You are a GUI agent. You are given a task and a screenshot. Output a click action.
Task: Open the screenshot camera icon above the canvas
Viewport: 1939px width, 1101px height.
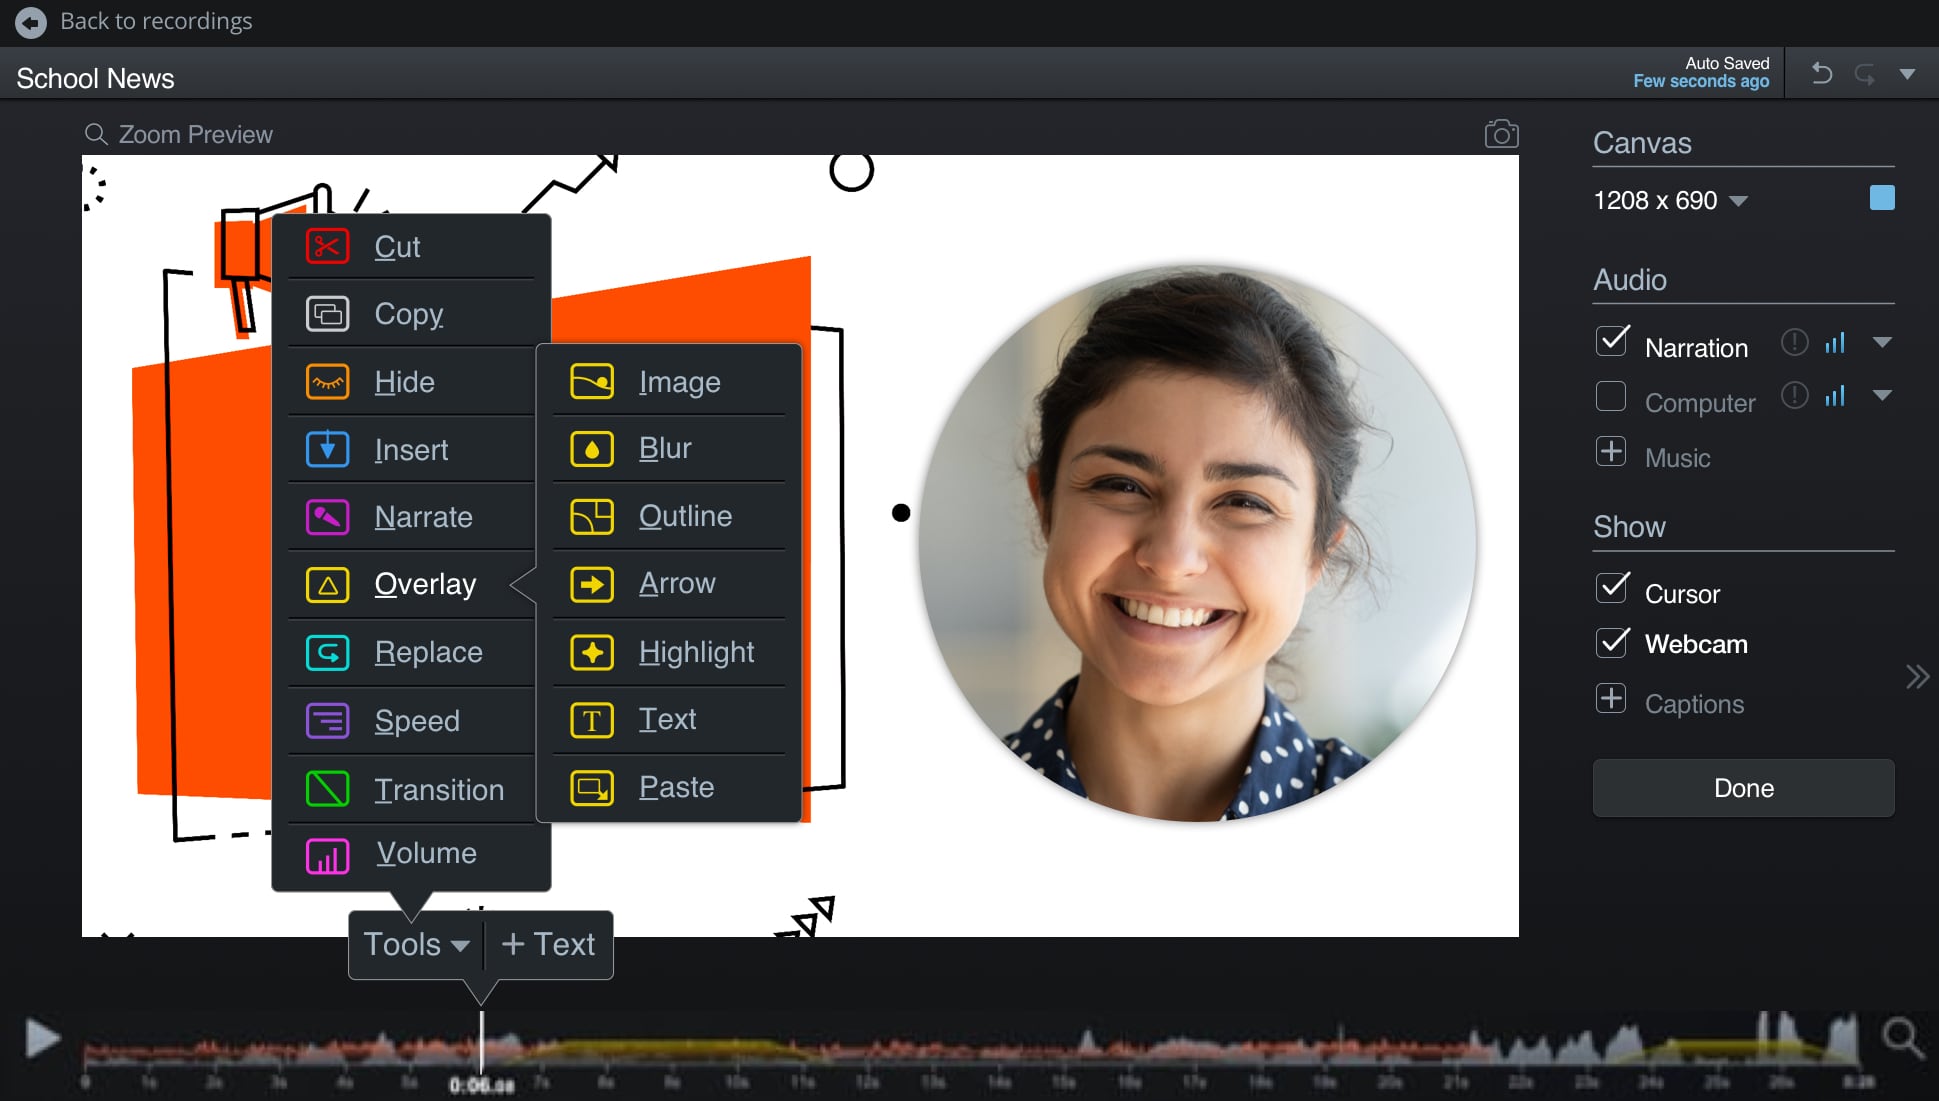click(x=1500, y=133)
